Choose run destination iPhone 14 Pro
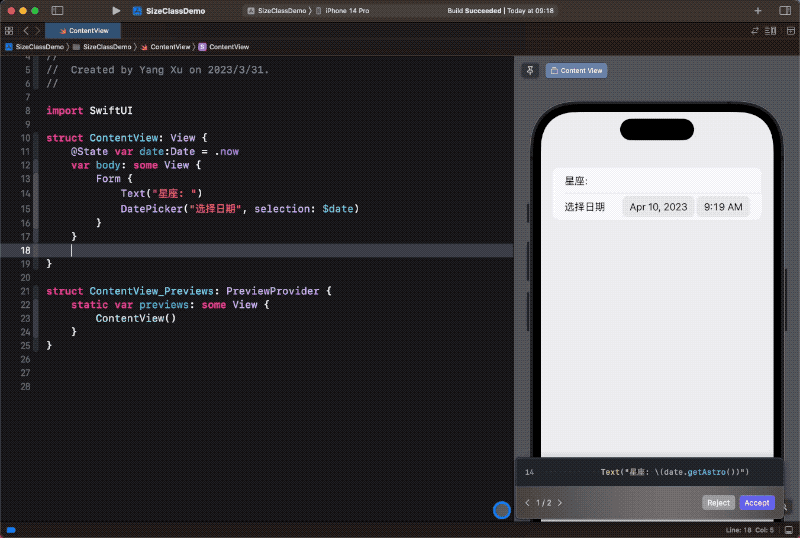The height and width of the screenshot is (538, 800). click(x=342, y=11)
